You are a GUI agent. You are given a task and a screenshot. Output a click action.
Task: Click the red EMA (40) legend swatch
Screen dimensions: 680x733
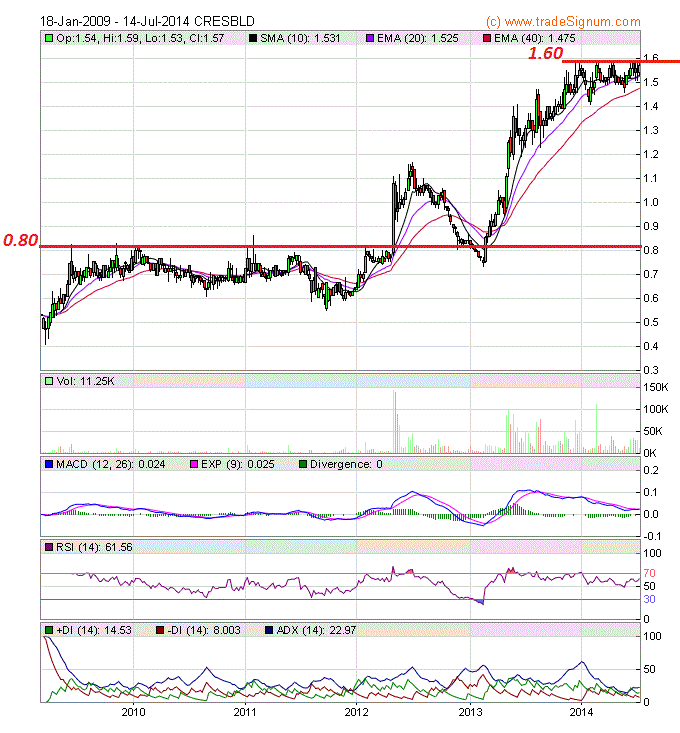pos(487,38)
